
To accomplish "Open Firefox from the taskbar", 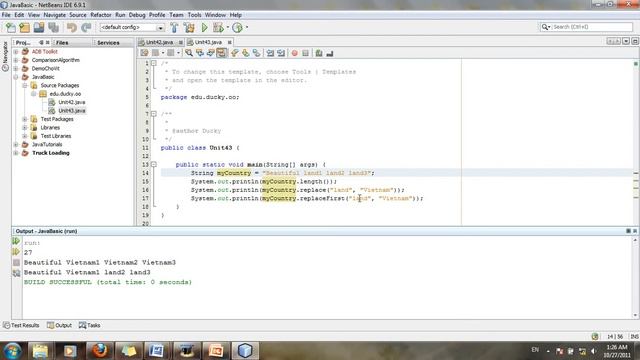I will coord(100,351).
